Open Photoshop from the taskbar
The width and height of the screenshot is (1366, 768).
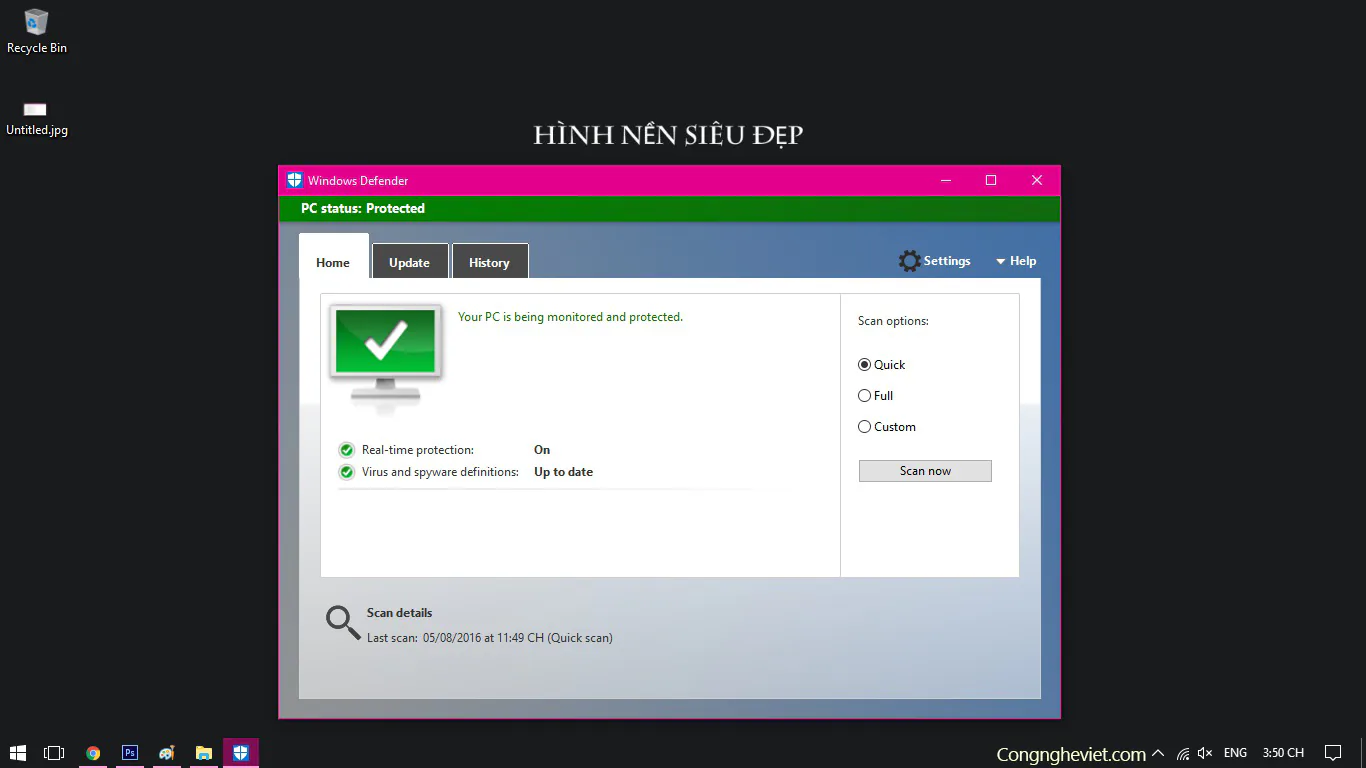tap(130, 753)
